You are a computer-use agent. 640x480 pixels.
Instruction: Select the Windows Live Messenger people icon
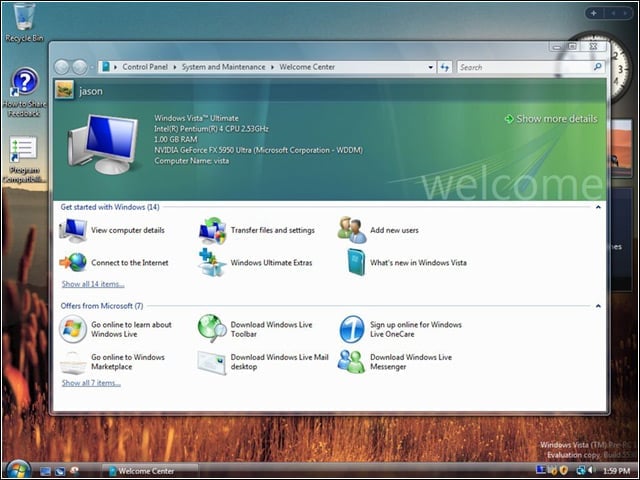[351, 362]
